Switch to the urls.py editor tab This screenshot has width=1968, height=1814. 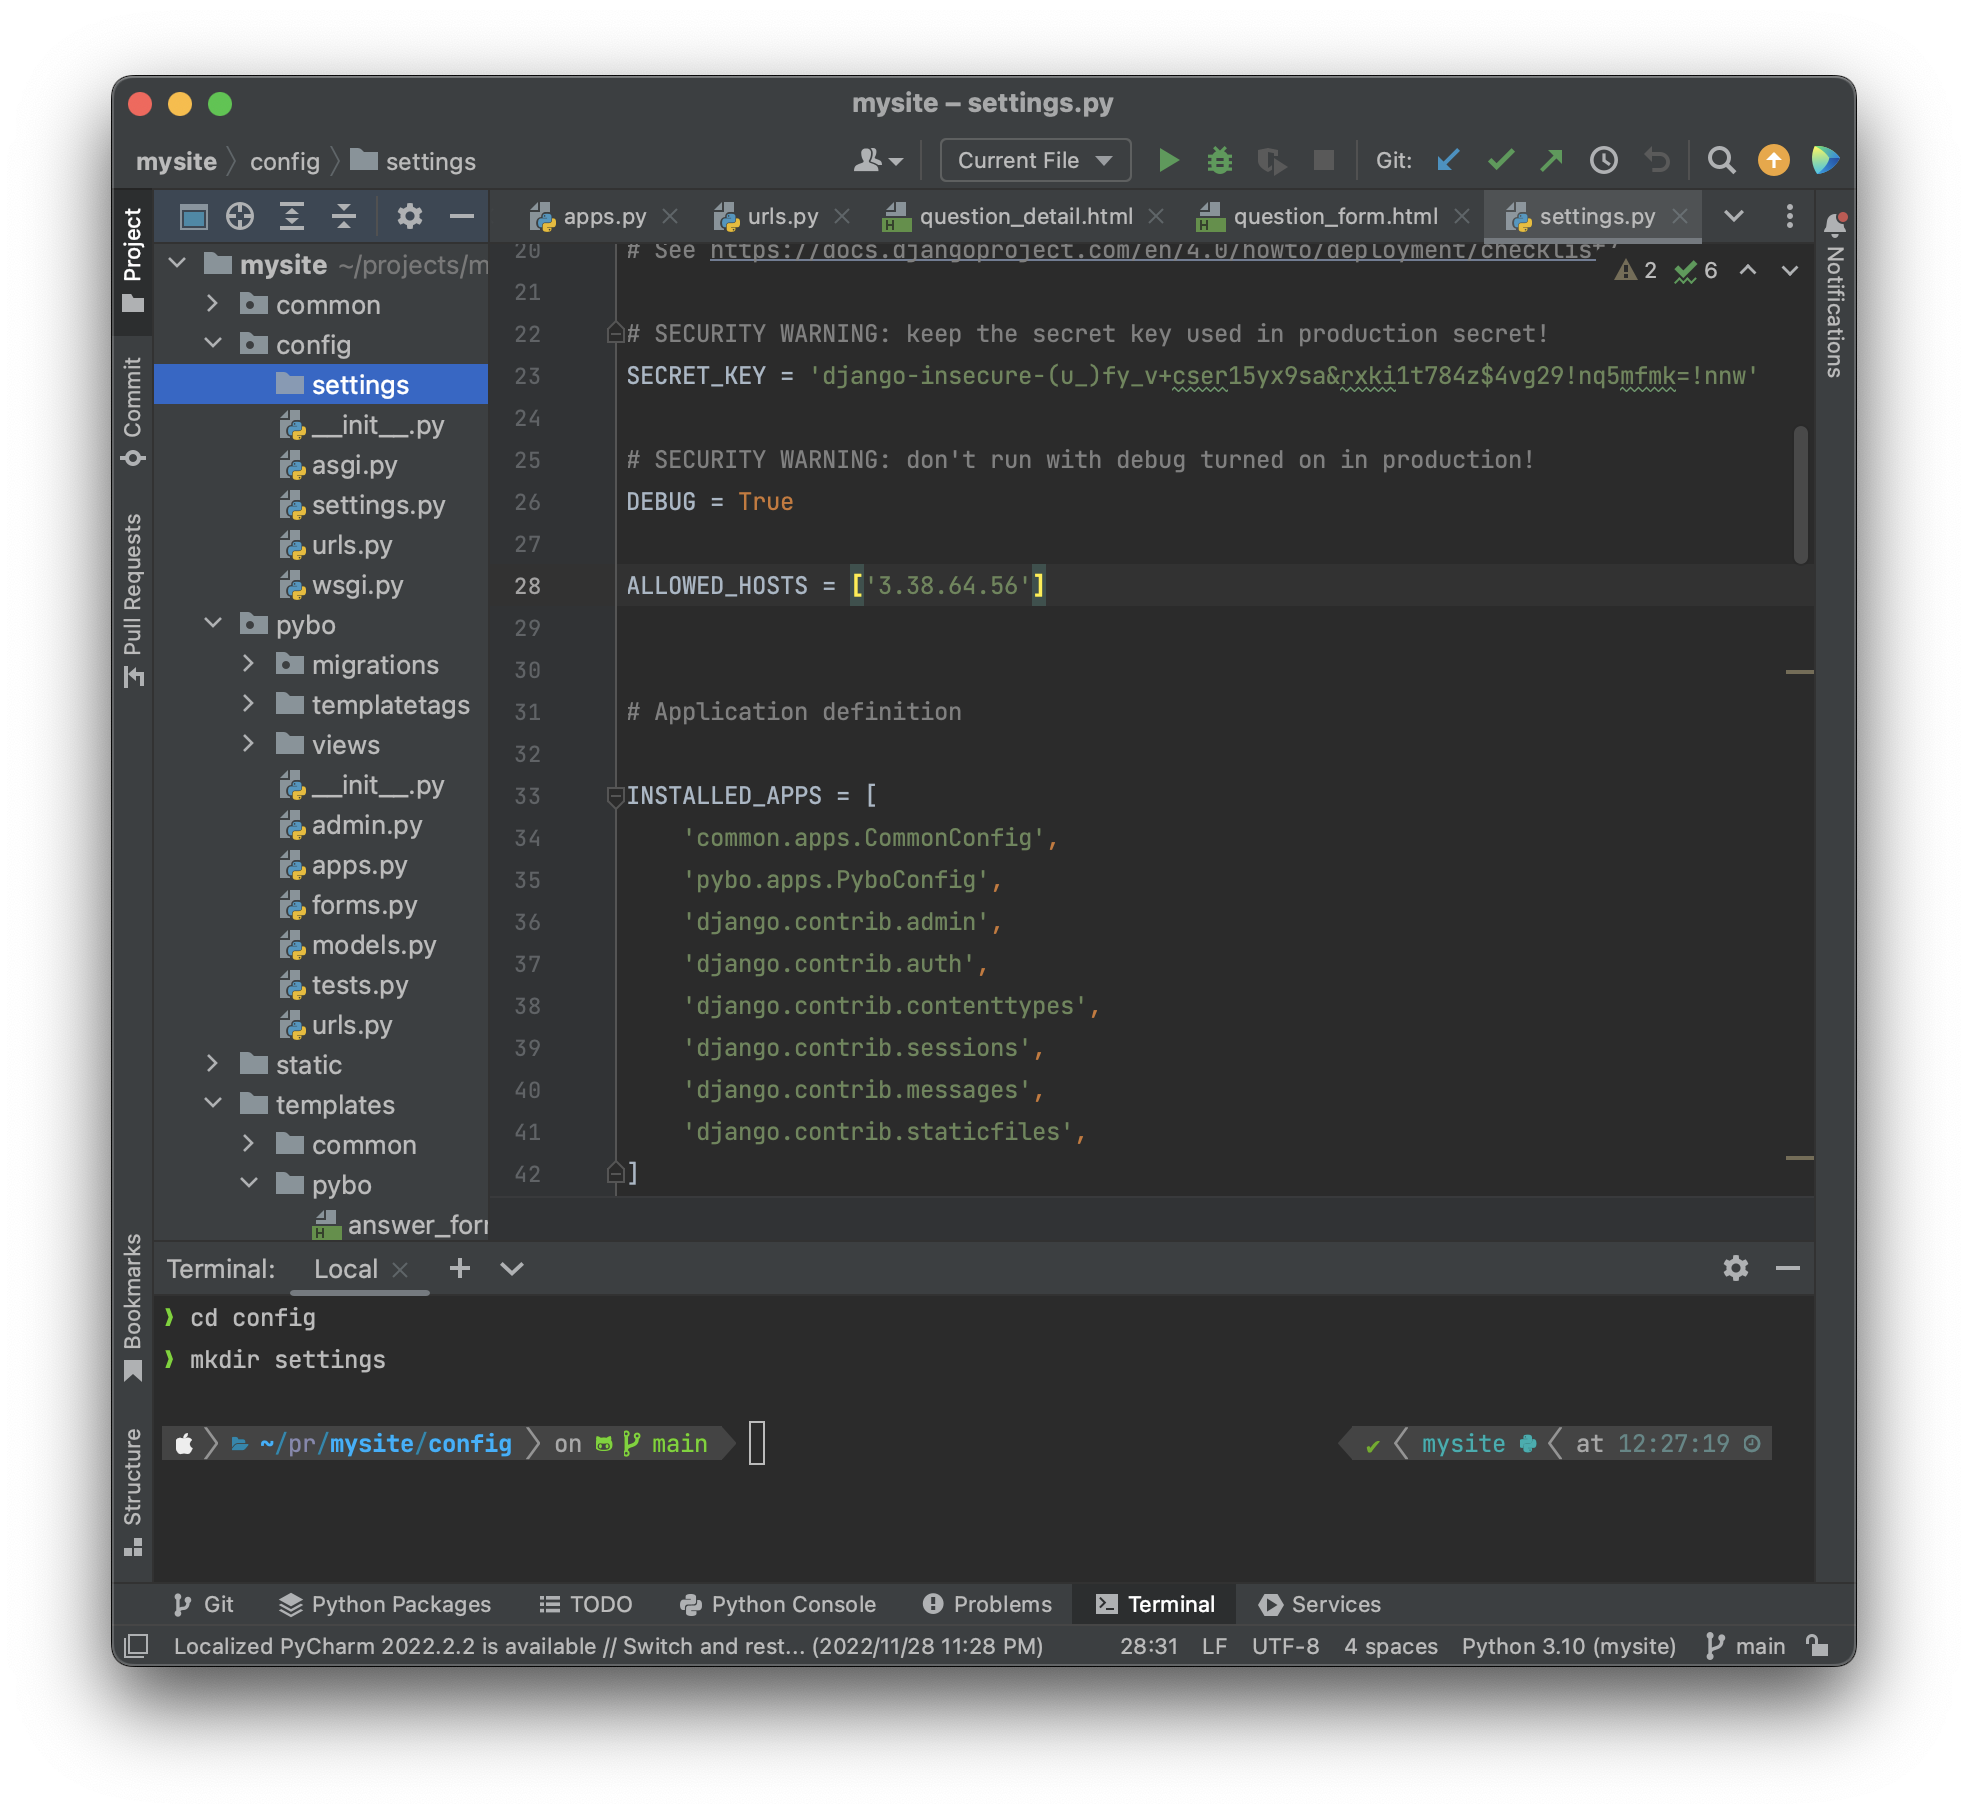coord(782,216)
